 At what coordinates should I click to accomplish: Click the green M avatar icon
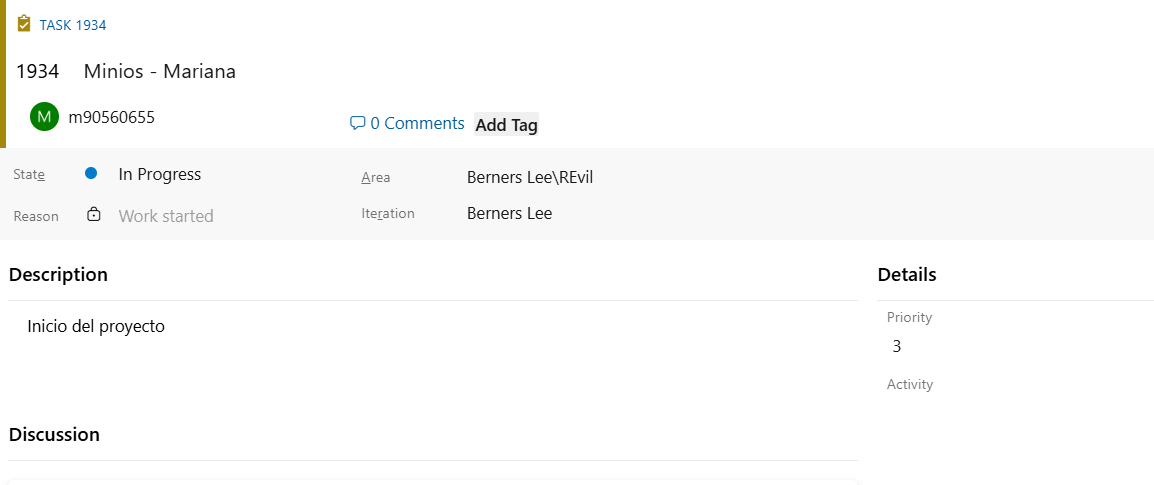pos(44,117)
